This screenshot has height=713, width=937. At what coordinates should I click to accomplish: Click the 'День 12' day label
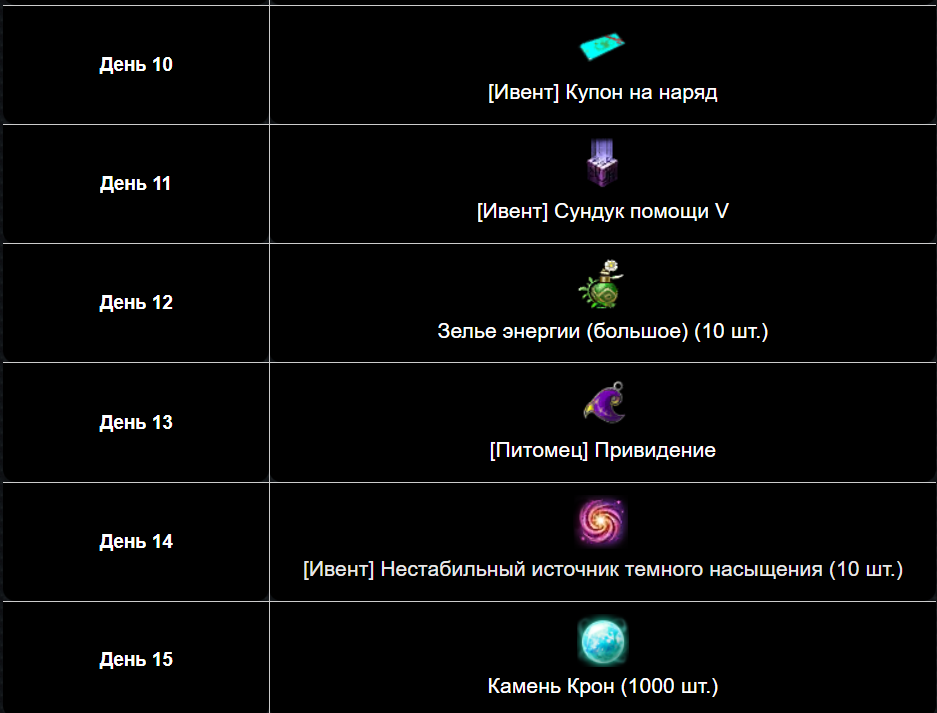[136, 302]
